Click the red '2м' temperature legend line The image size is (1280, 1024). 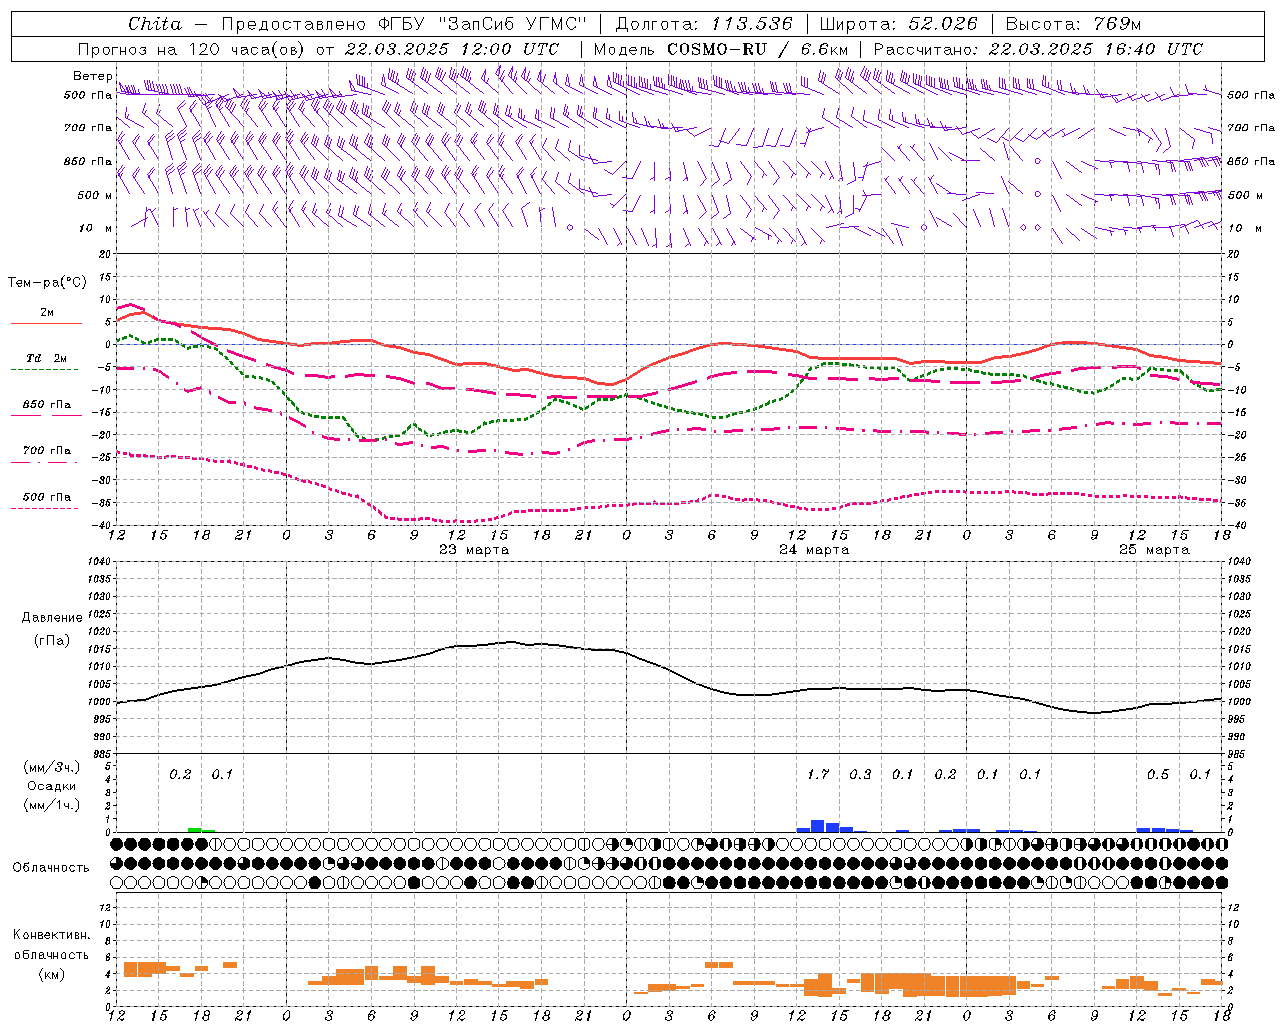coord(46,323)
